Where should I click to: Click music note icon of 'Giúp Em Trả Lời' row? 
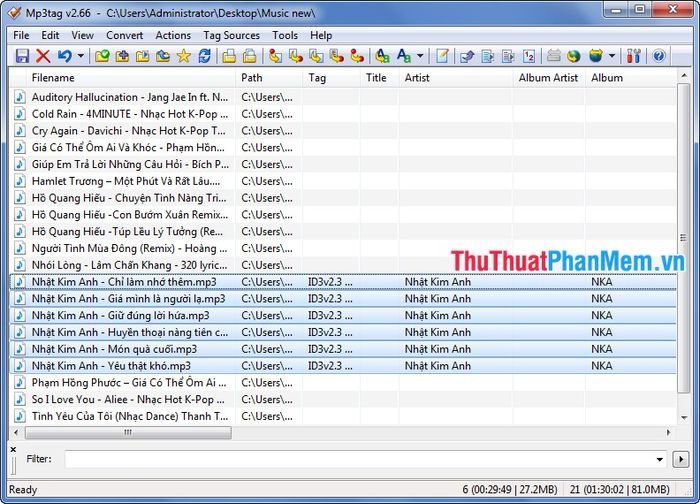point(20,164)
